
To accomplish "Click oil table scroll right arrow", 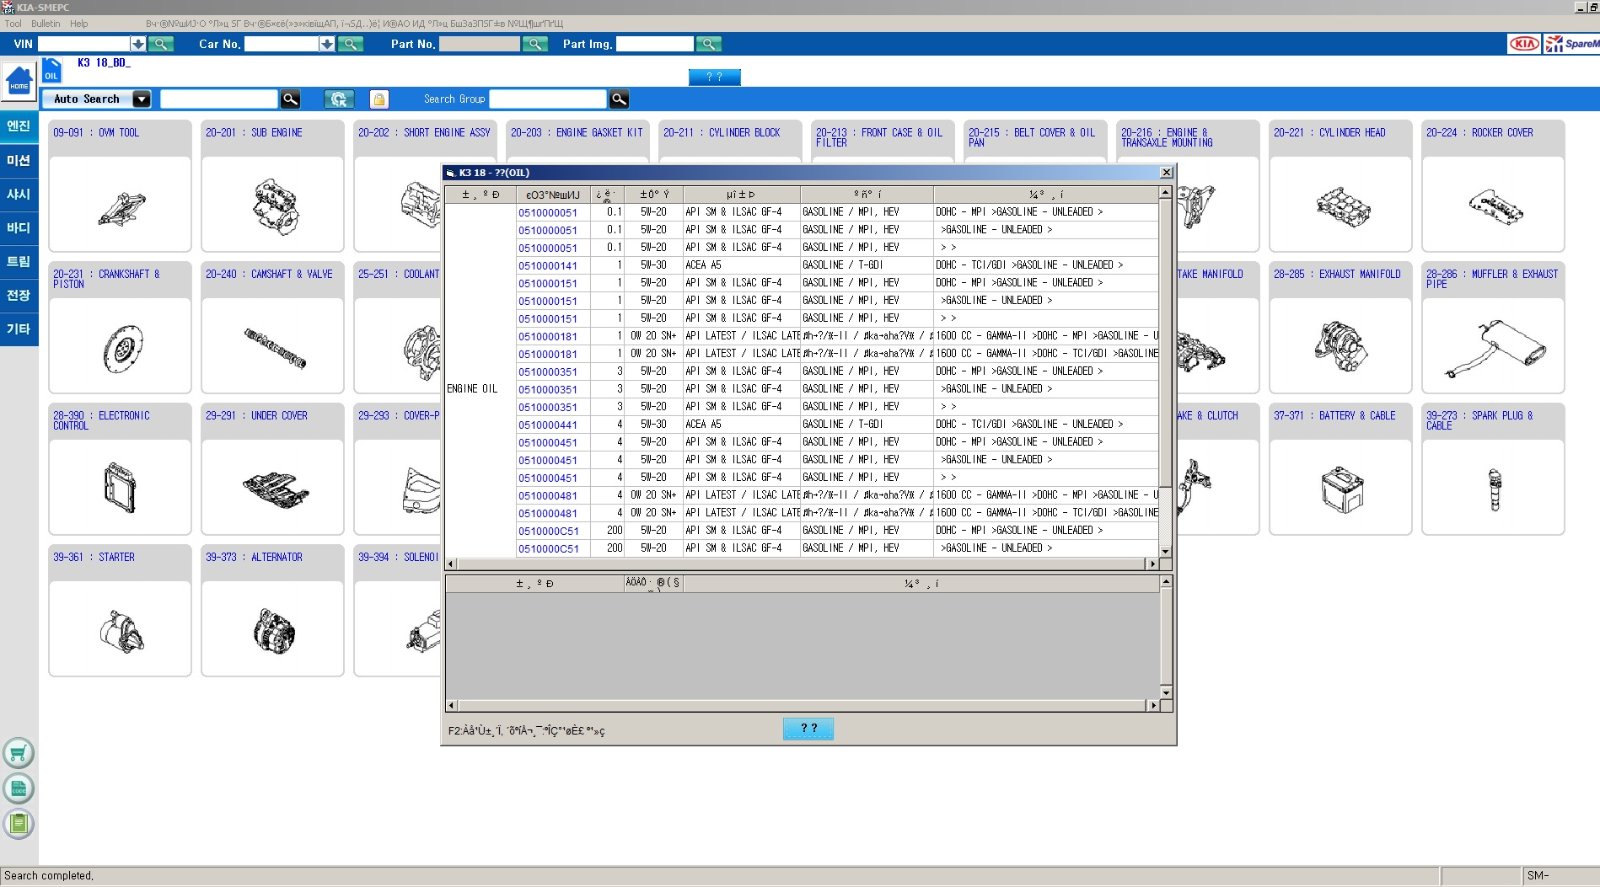I will pos(1152,564).
